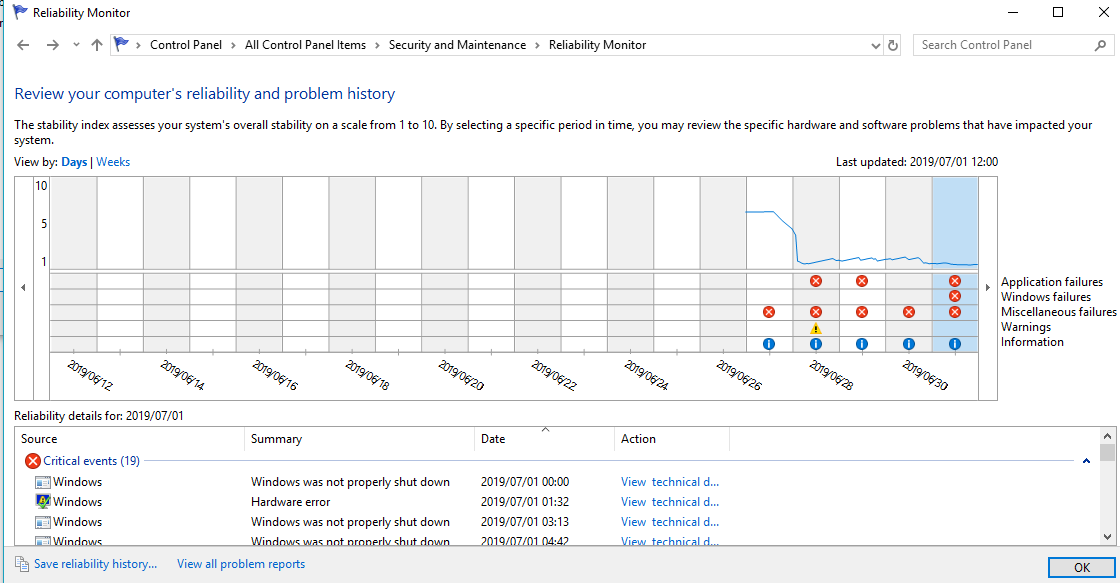Click the details list scrollbar up arrow
The width and height of the screenshot is (1120, 583).
[1107, 435]
